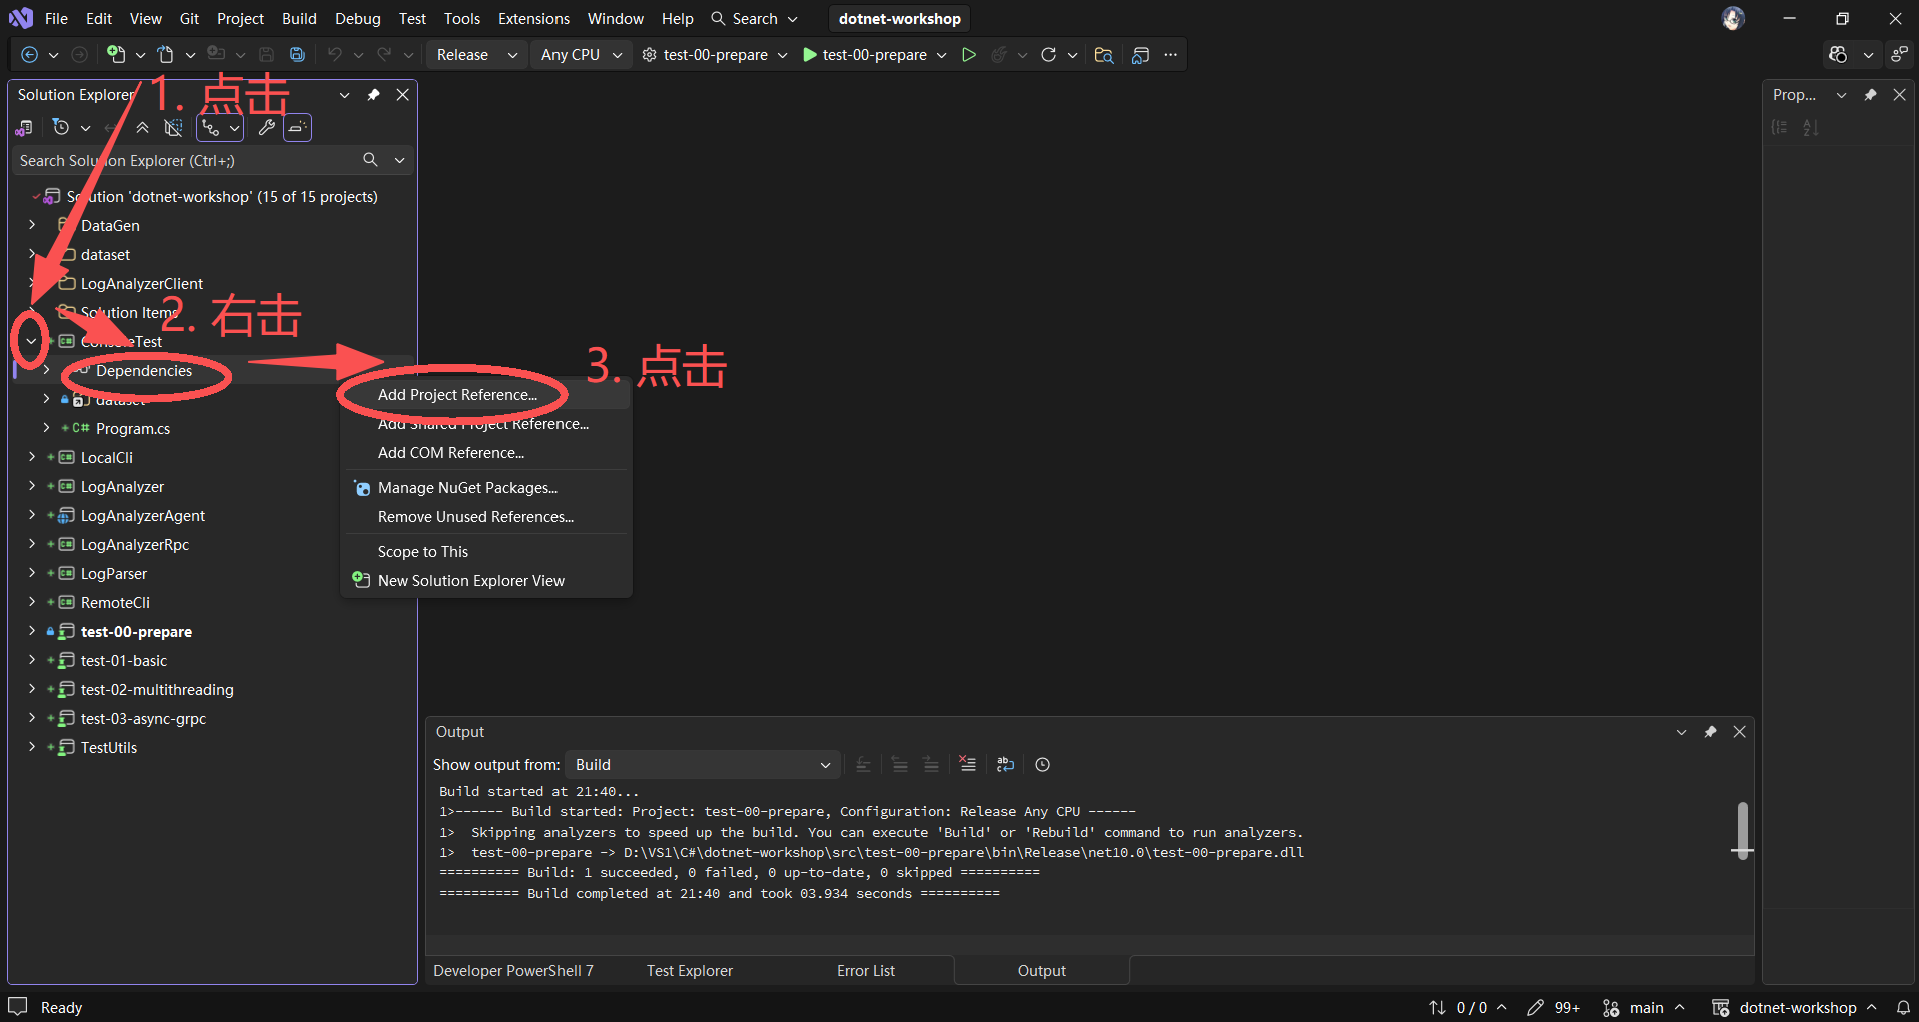
Task: Choose Add COM Reference menu entry
Action: click(x=487, y=453)
